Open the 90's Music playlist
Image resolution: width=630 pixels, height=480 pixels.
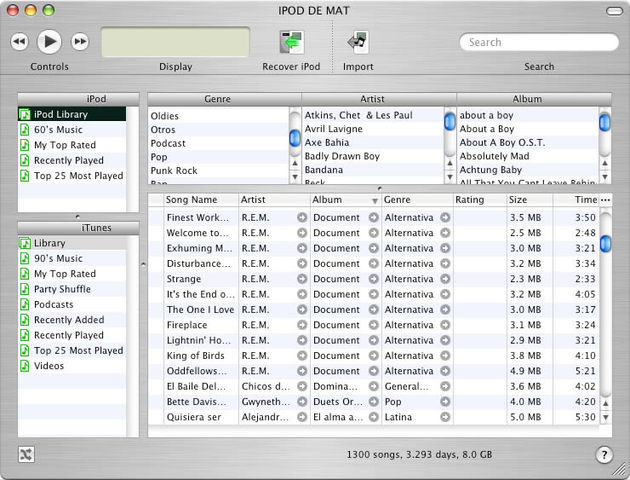point(72,258)
